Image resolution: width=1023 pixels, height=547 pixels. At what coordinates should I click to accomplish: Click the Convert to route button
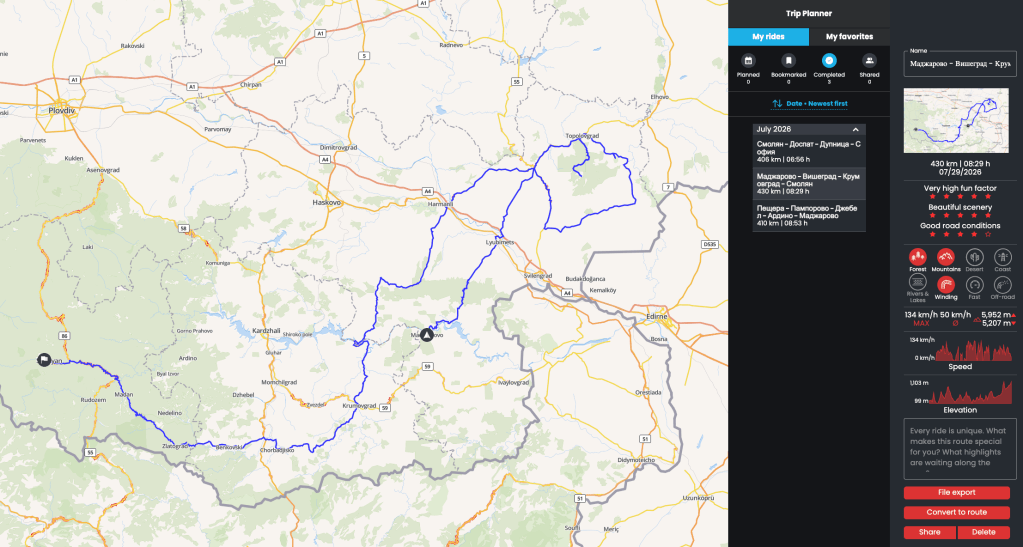tap(956, 512)
